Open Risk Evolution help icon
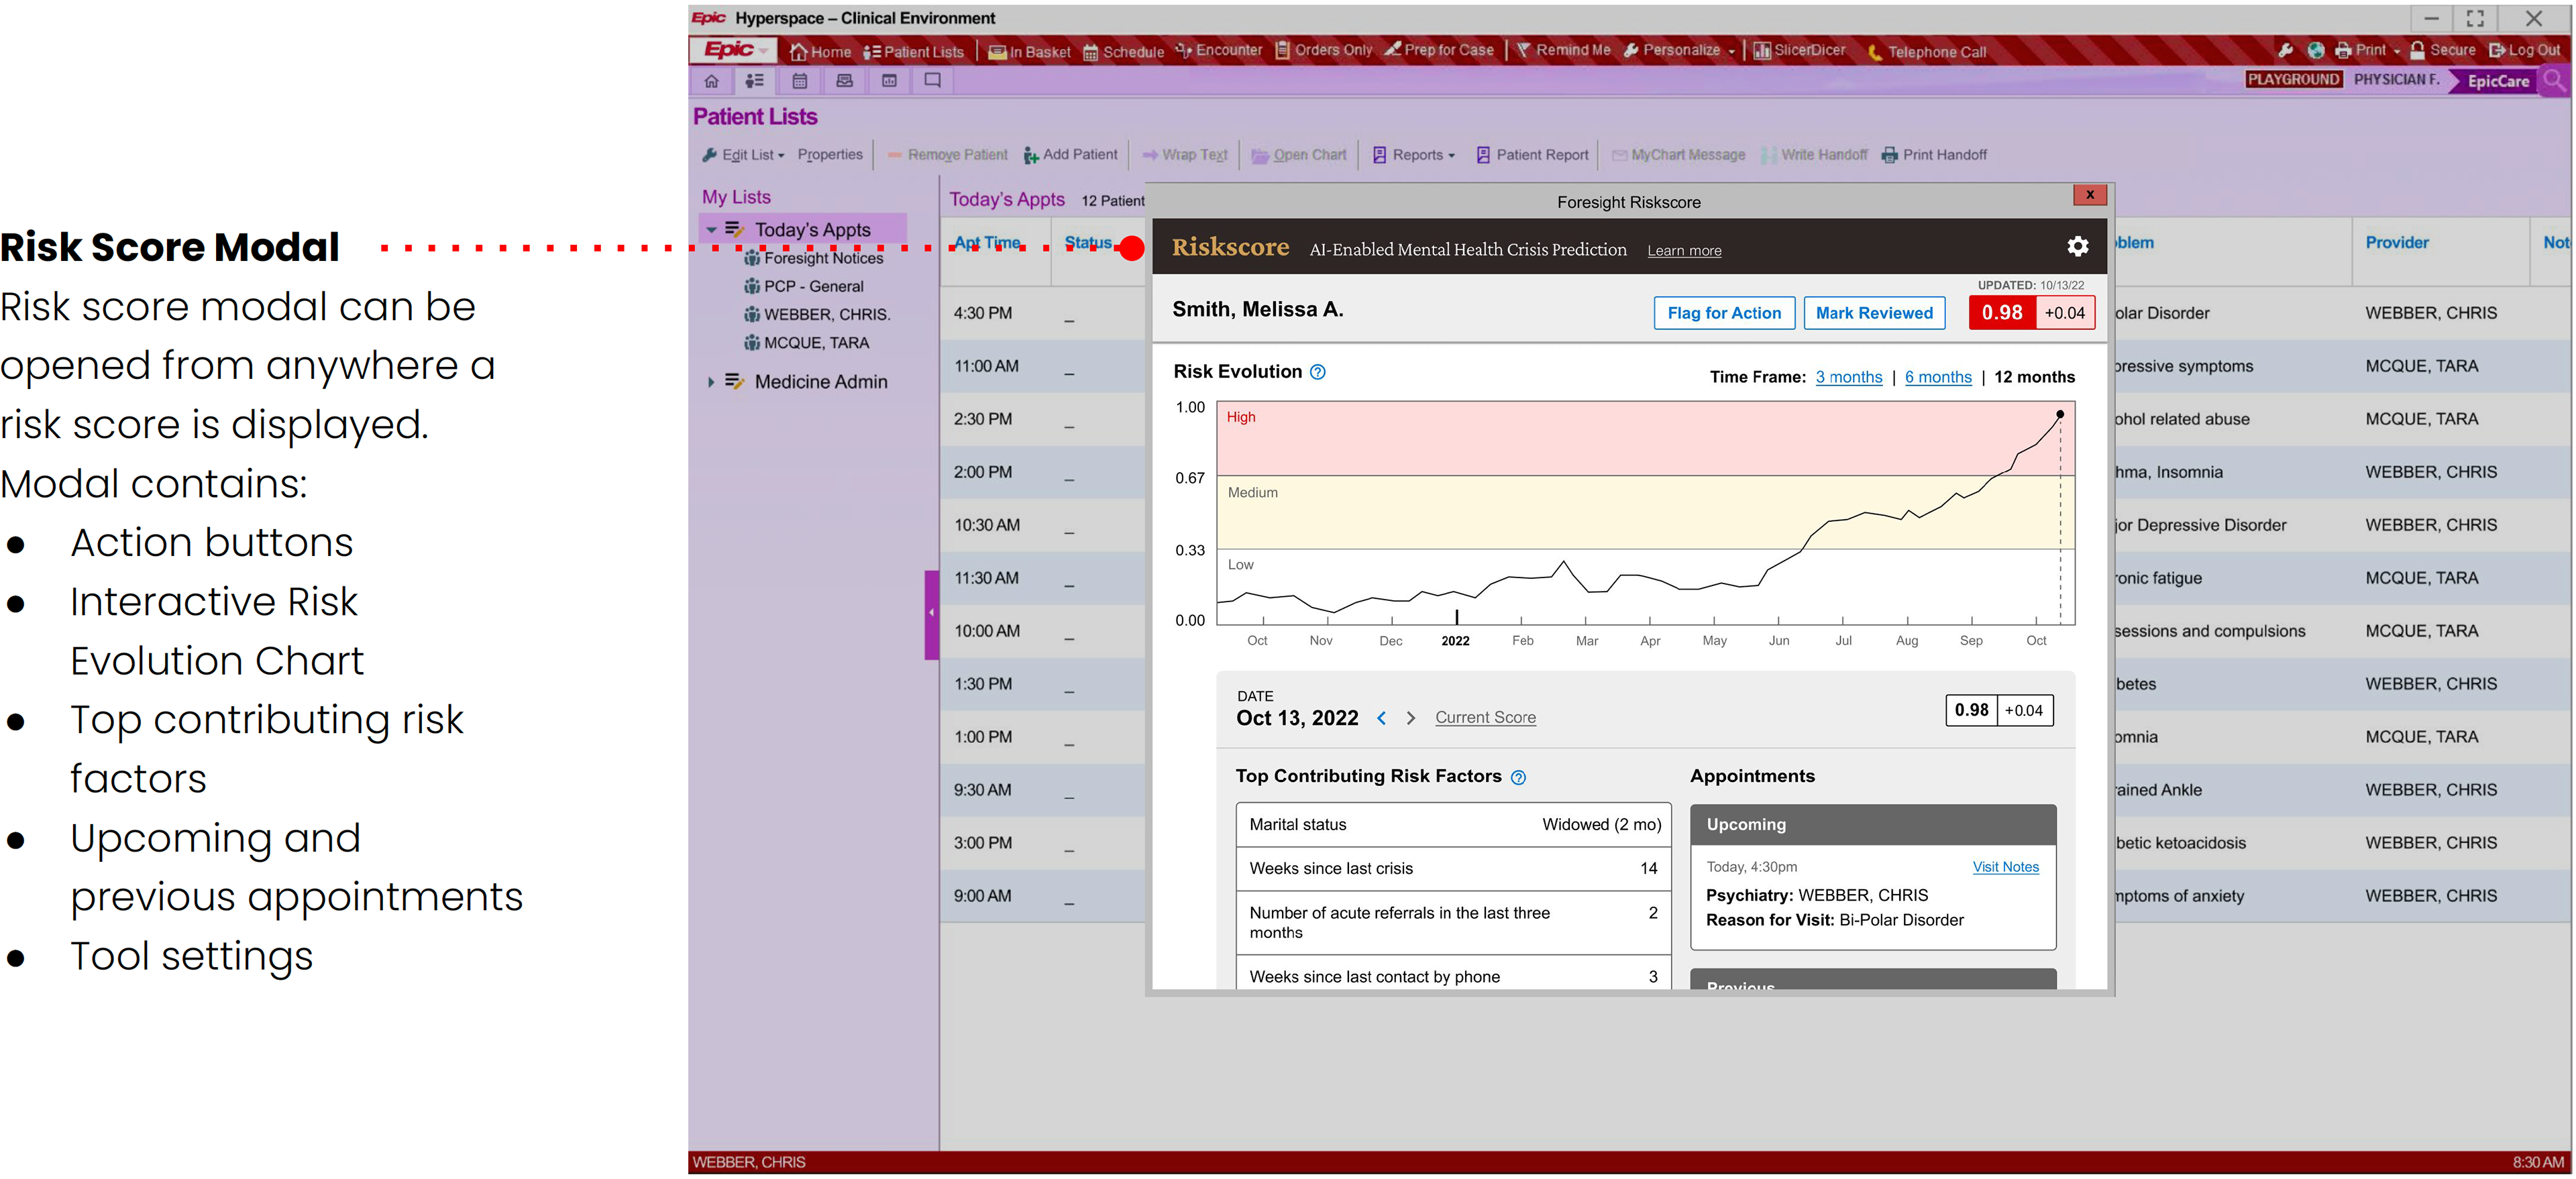The width and height of the screenshot is (2576, 1179). tap(1318, 372)
